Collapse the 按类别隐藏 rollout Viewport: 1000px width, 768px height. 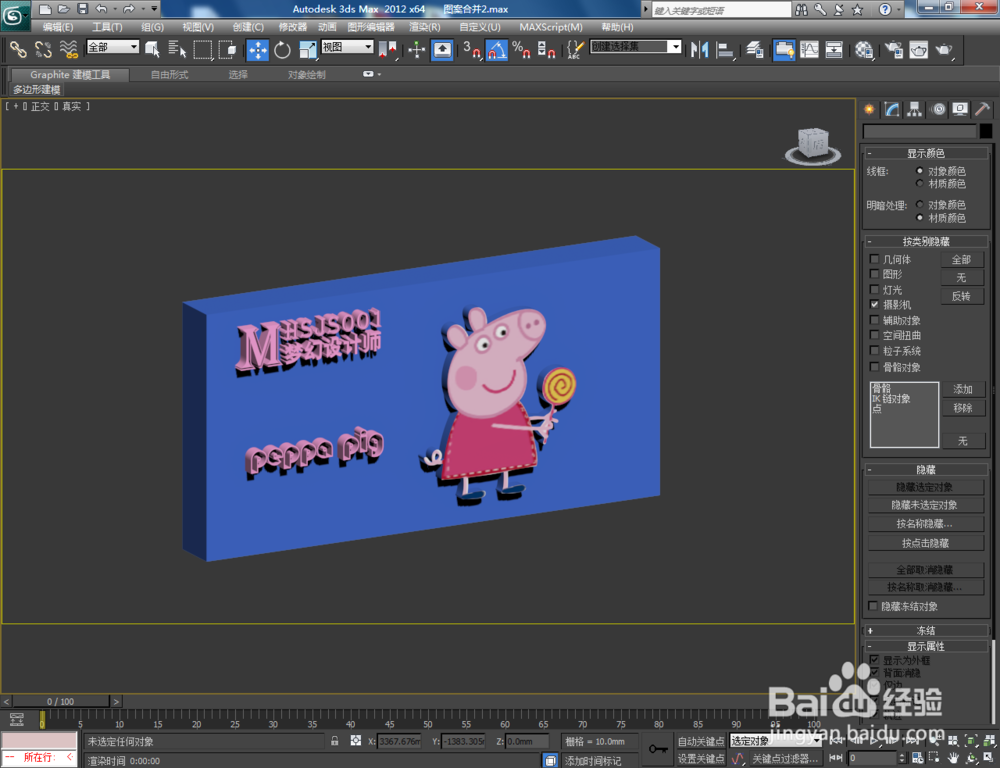tap(925, 241)
